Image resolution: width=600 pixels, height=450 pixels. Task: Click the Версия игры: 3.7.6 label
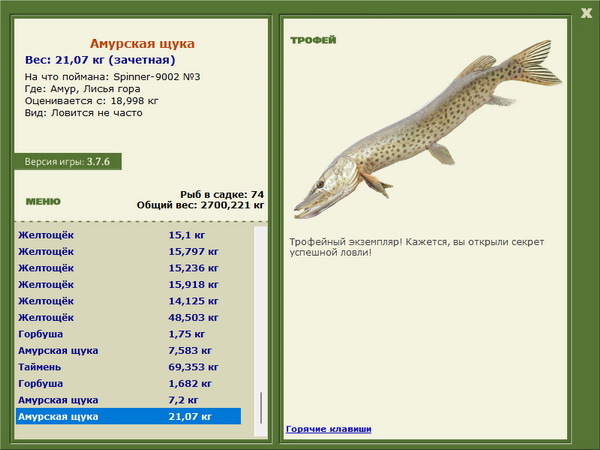[67, 161]
